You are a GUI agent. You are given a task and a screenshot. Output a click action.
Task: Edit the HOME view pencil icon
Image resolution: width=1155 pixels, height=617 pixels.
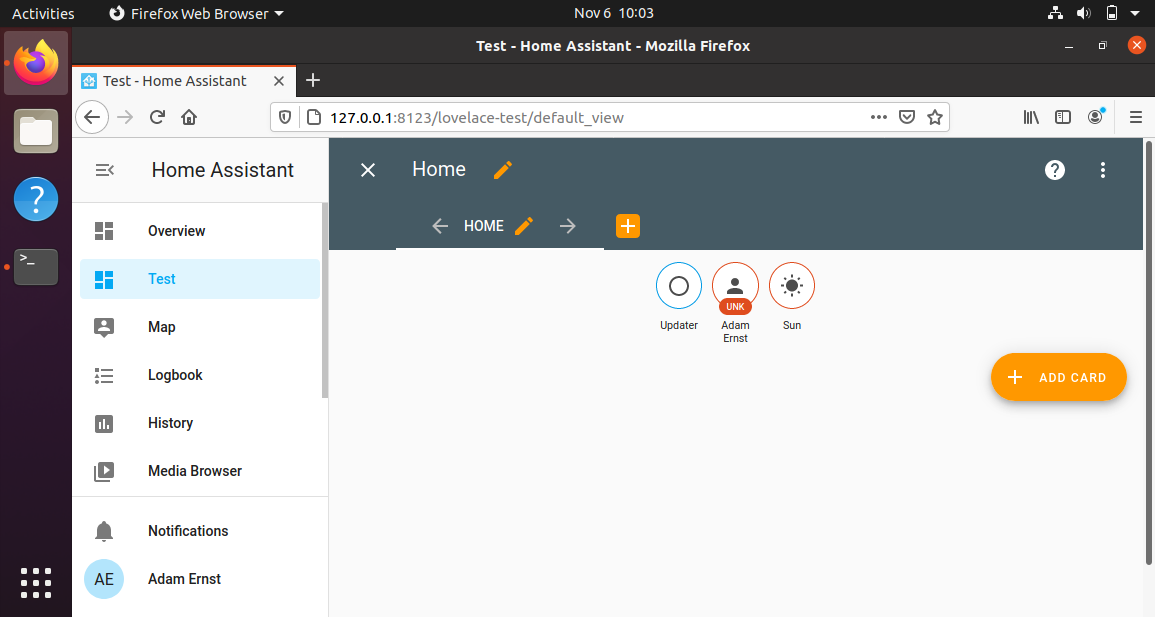[524, 226]
